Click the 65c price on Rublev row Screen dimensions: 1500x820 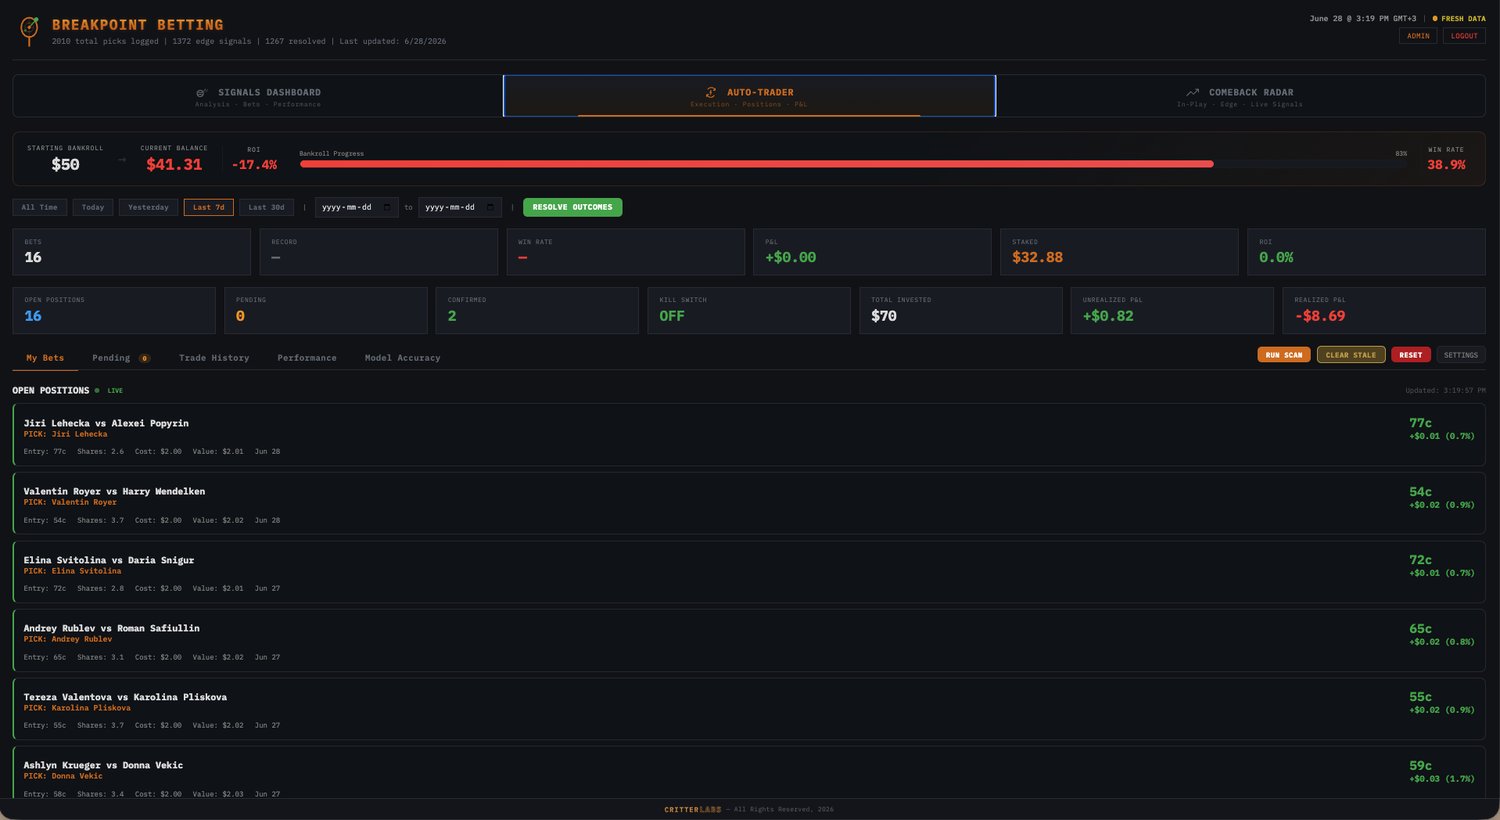pyautogui.click(x=1420, y=629)
